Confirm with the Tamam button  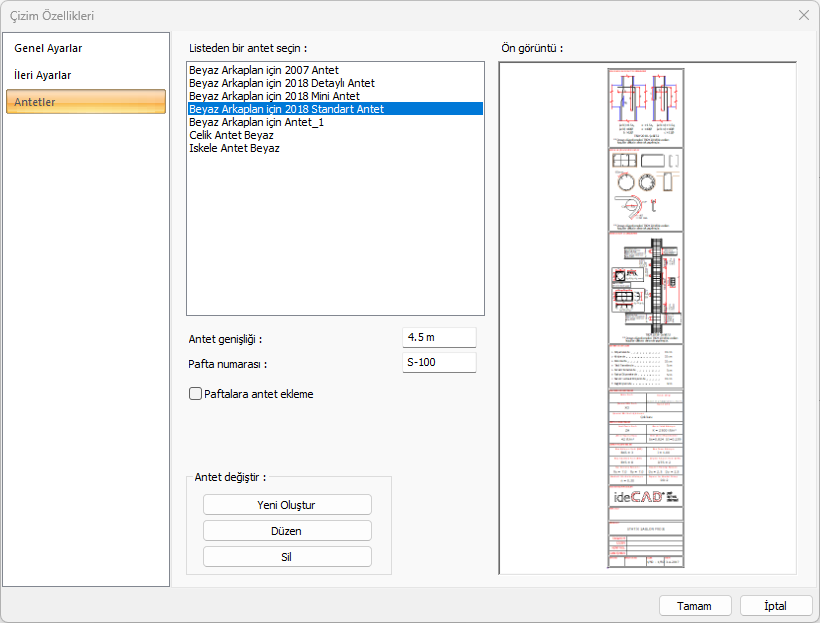pos(694,606)
